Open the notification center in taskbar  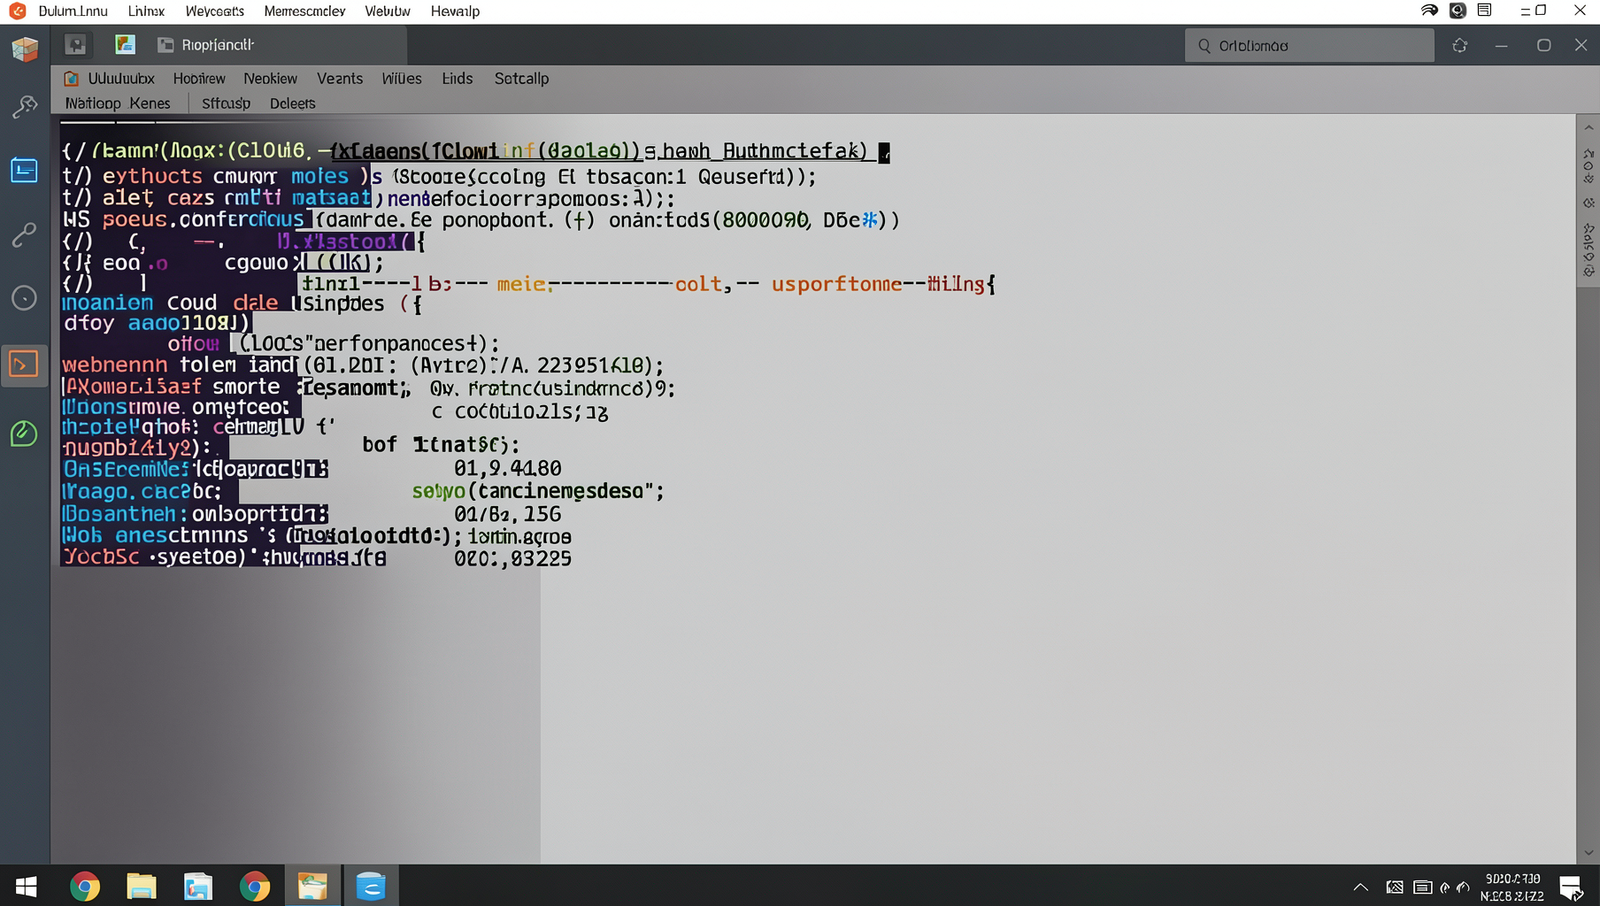(x=1571, y=887)
